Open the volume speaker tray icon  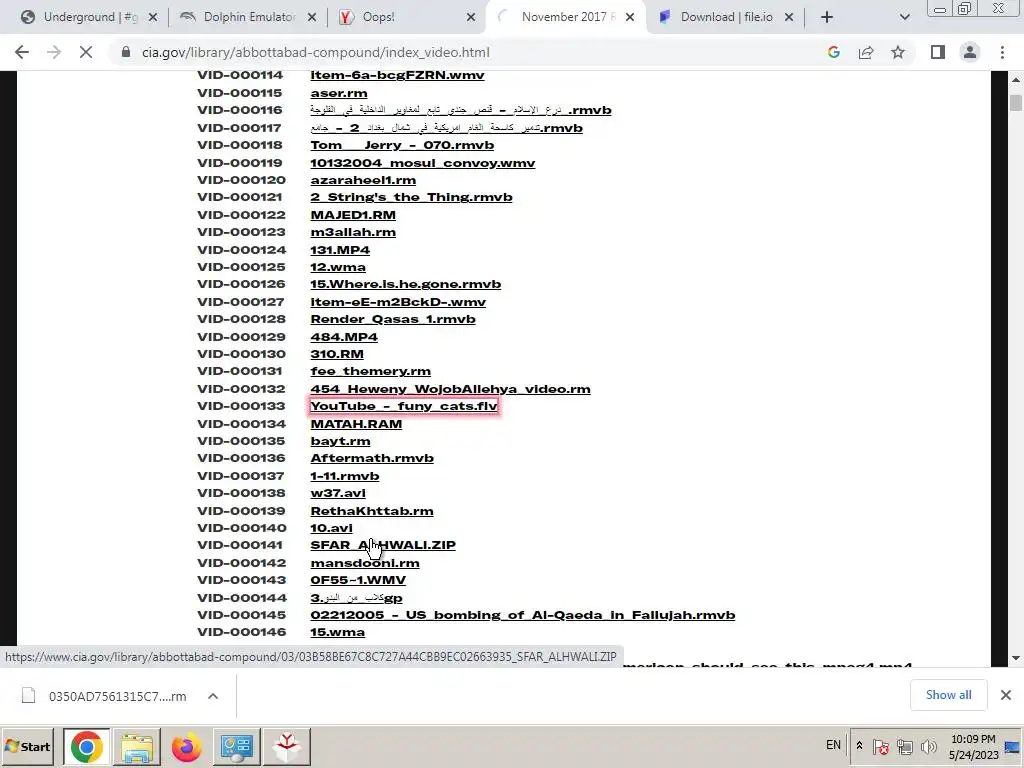coord(928,746)
